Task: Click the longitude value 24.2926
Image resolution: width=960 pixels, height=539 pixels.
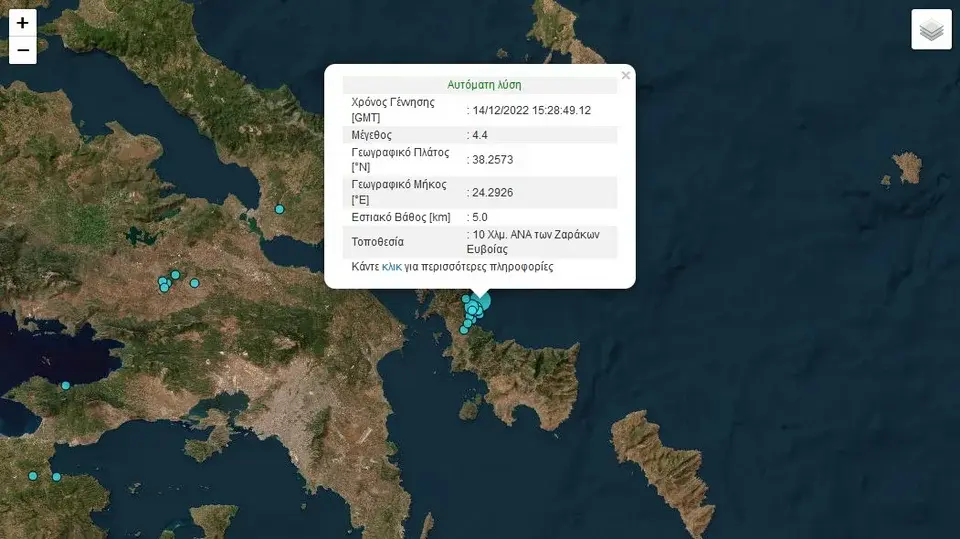Action: pyautogui.click(x=493, y=192)
